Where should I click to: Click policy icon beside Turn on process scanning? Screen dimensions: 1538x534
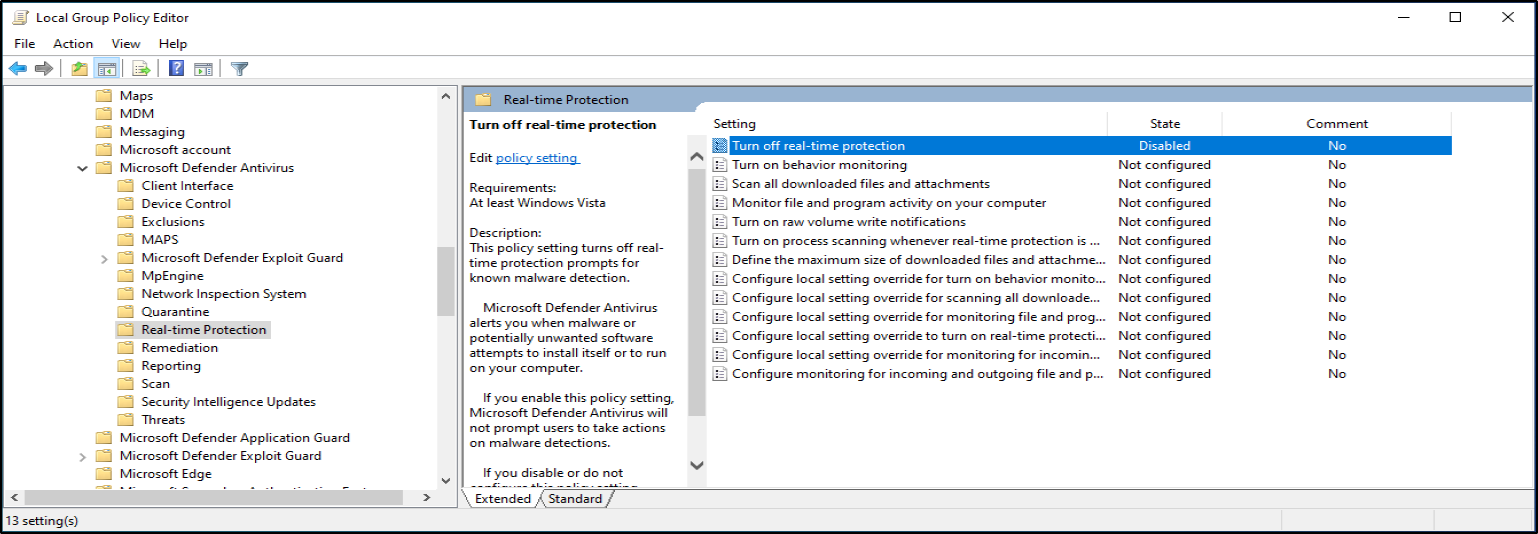click(720, 241)
